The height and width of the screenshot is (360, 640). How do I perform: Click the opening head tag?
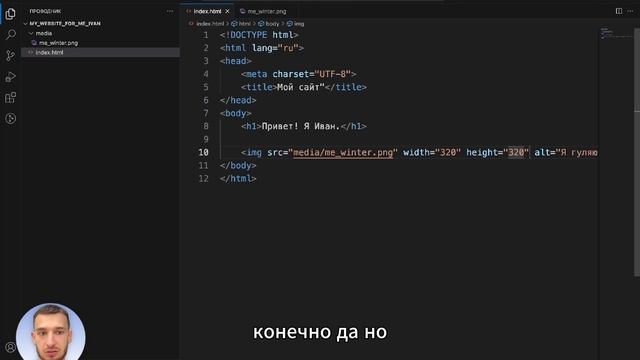[x=236, y=61]
